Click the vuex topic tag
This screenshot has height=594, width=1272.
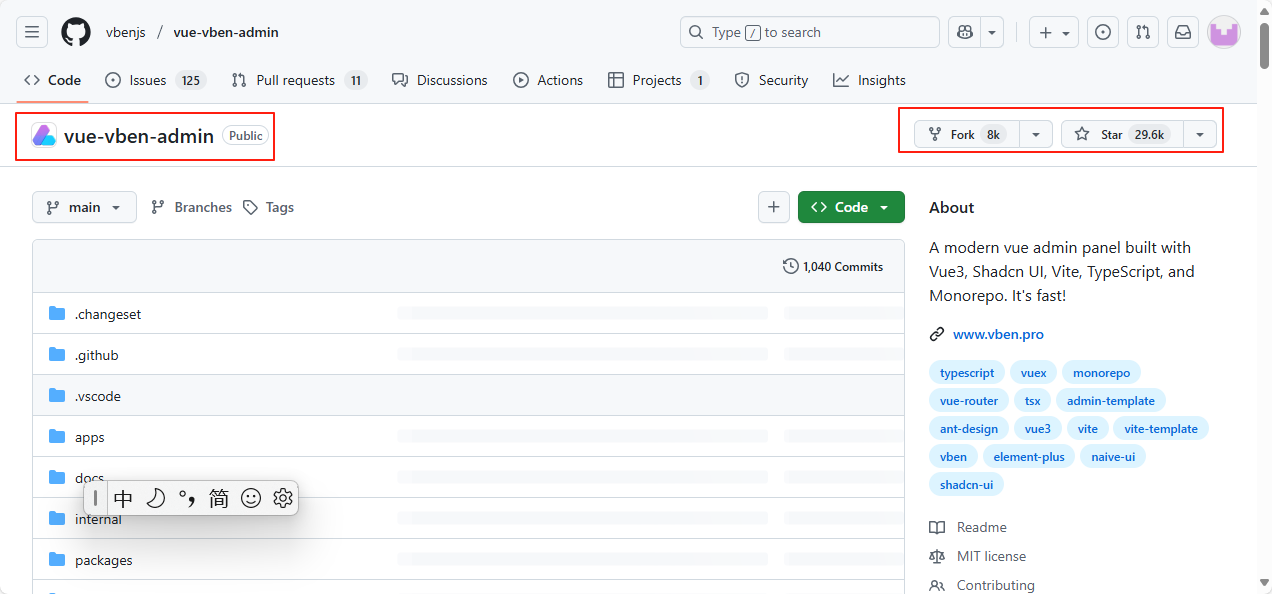point(1033,373)
